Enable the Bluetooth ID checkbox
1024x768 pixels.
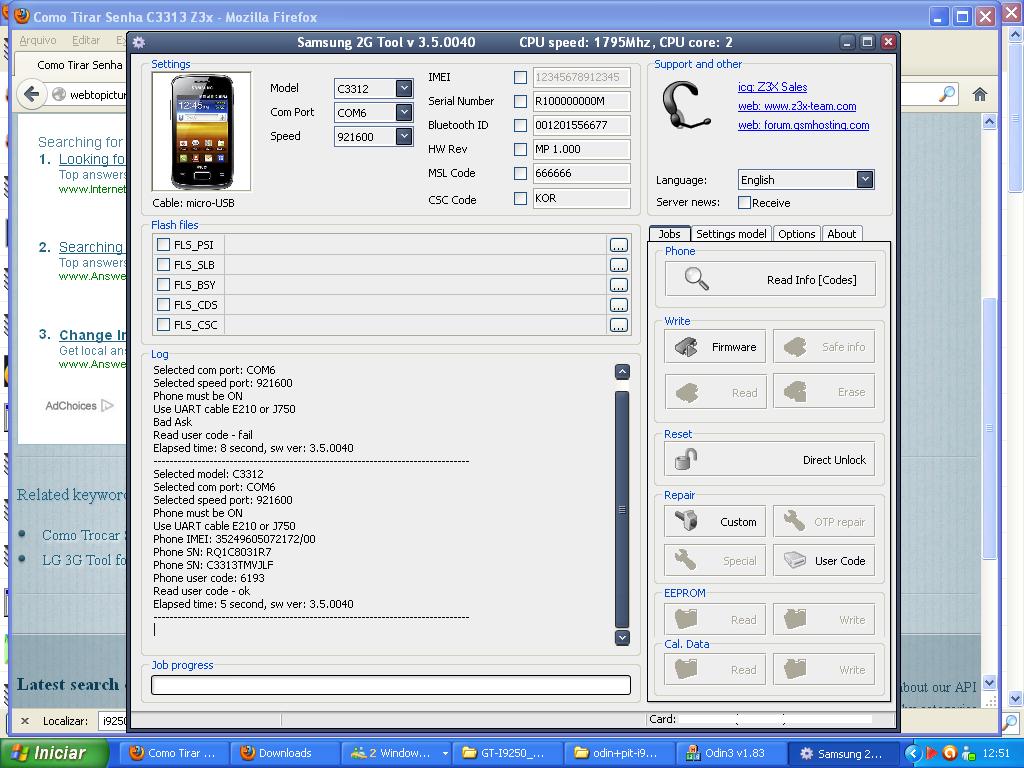coord(520,125)
